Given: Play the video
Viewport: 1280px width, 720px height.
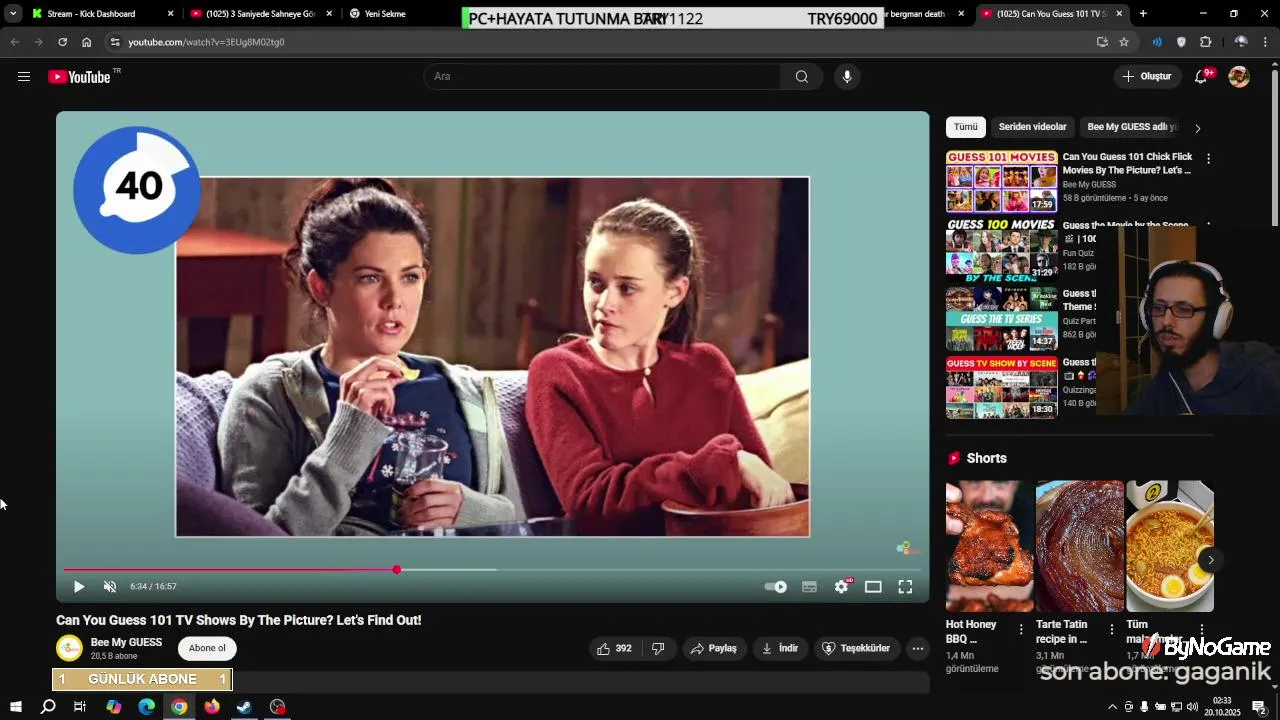Looking at the screenshot, I should tap(79, 587).
